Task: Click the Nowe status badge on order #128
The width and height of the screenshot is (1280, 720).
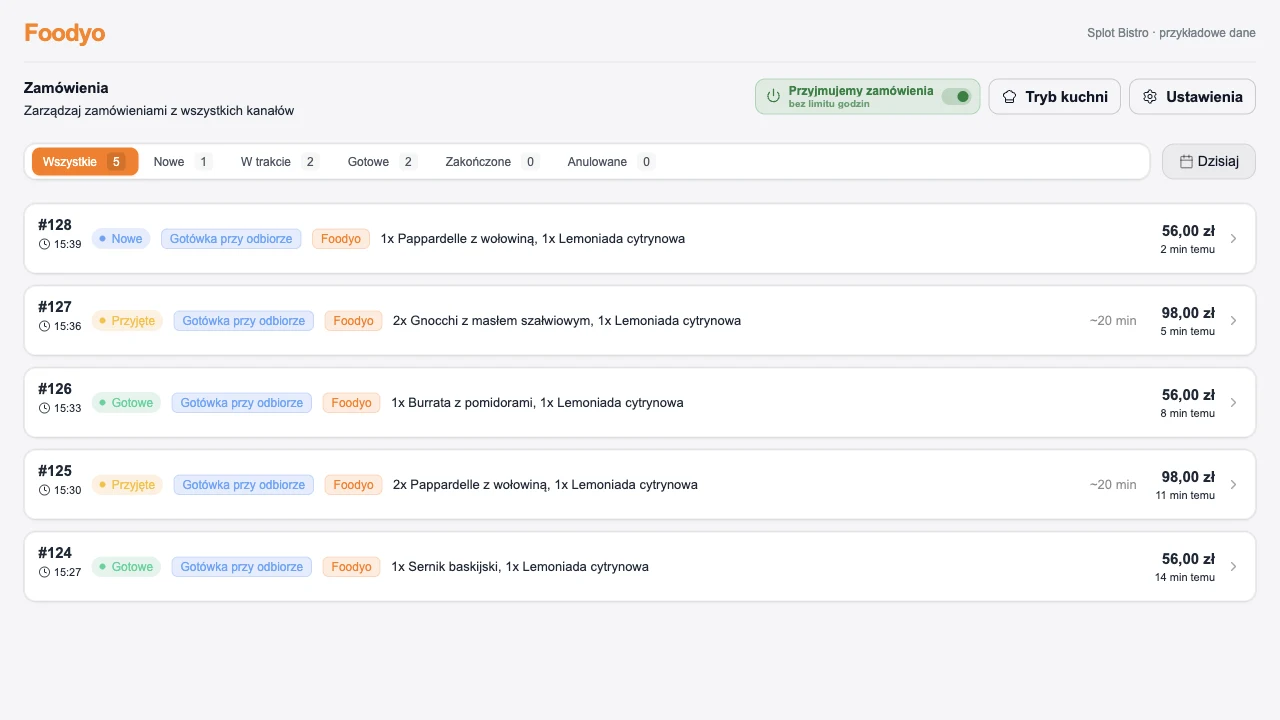Action: 121,239
